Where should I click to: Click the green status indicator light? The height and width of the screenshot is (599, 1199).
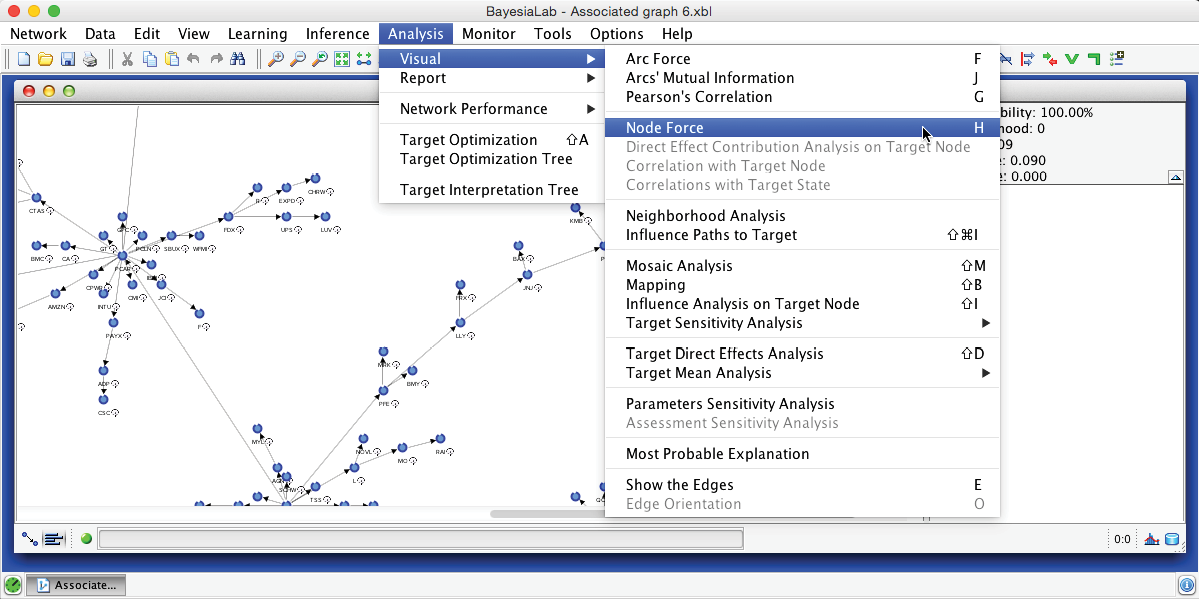coord(86,539)
